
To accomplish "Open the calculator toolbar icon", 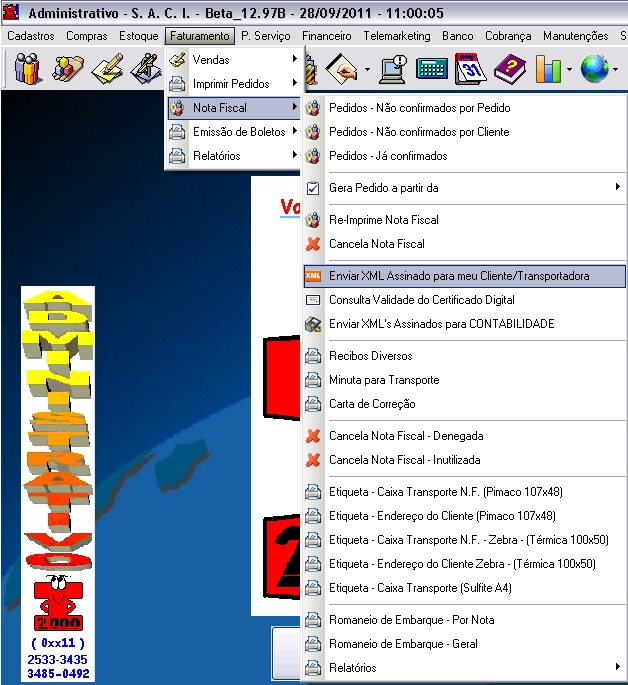I will (432, 69).
